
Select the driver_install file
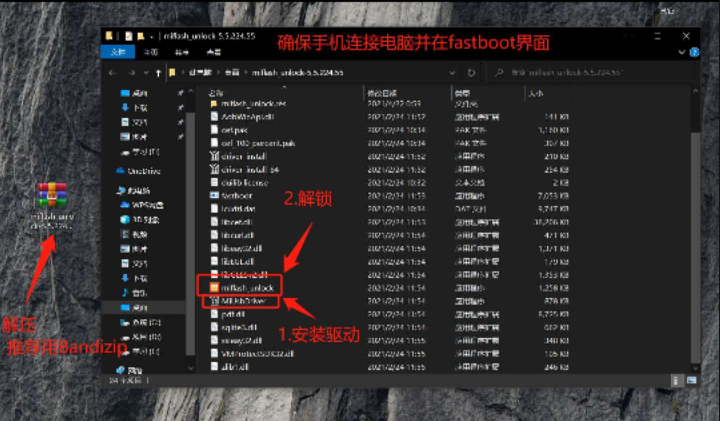tap(240, 156)
